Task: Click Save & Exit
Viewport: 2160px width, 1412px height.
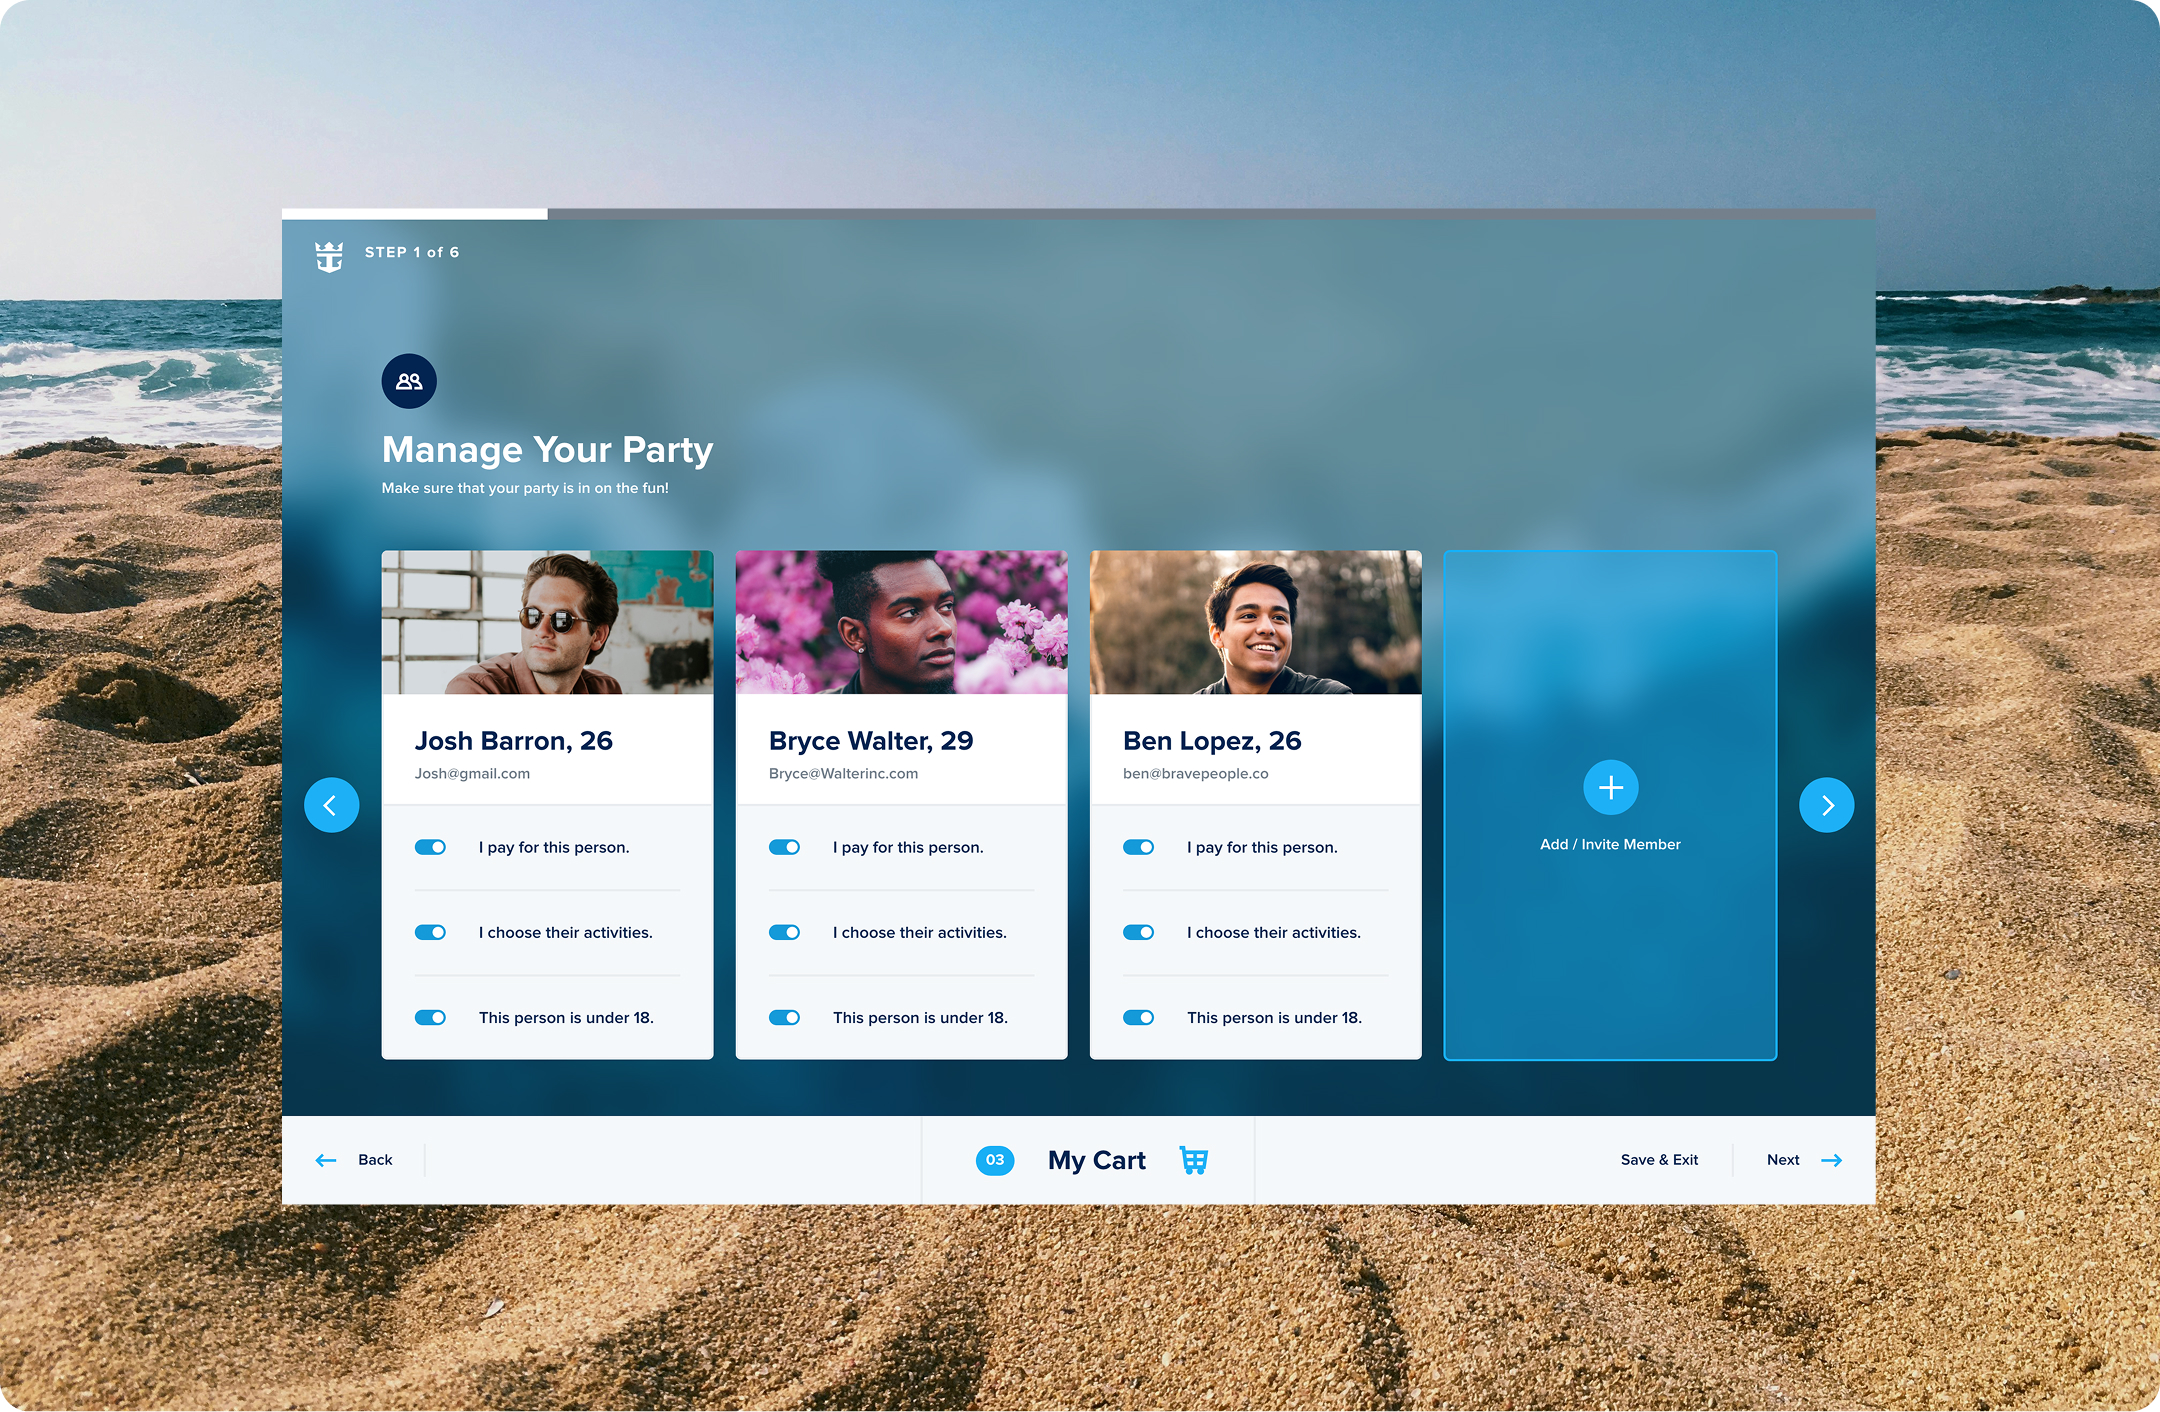Action: [x=1660, y=1160]
